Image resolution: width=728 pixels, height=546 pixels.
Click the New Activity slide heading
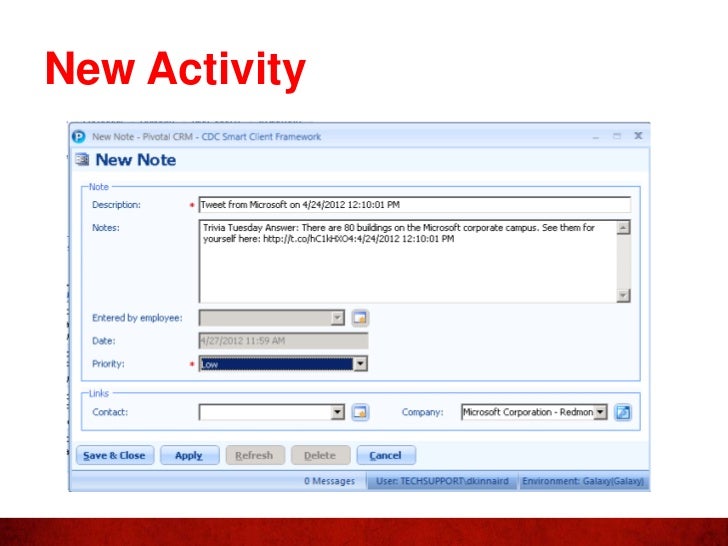(176, 69)
